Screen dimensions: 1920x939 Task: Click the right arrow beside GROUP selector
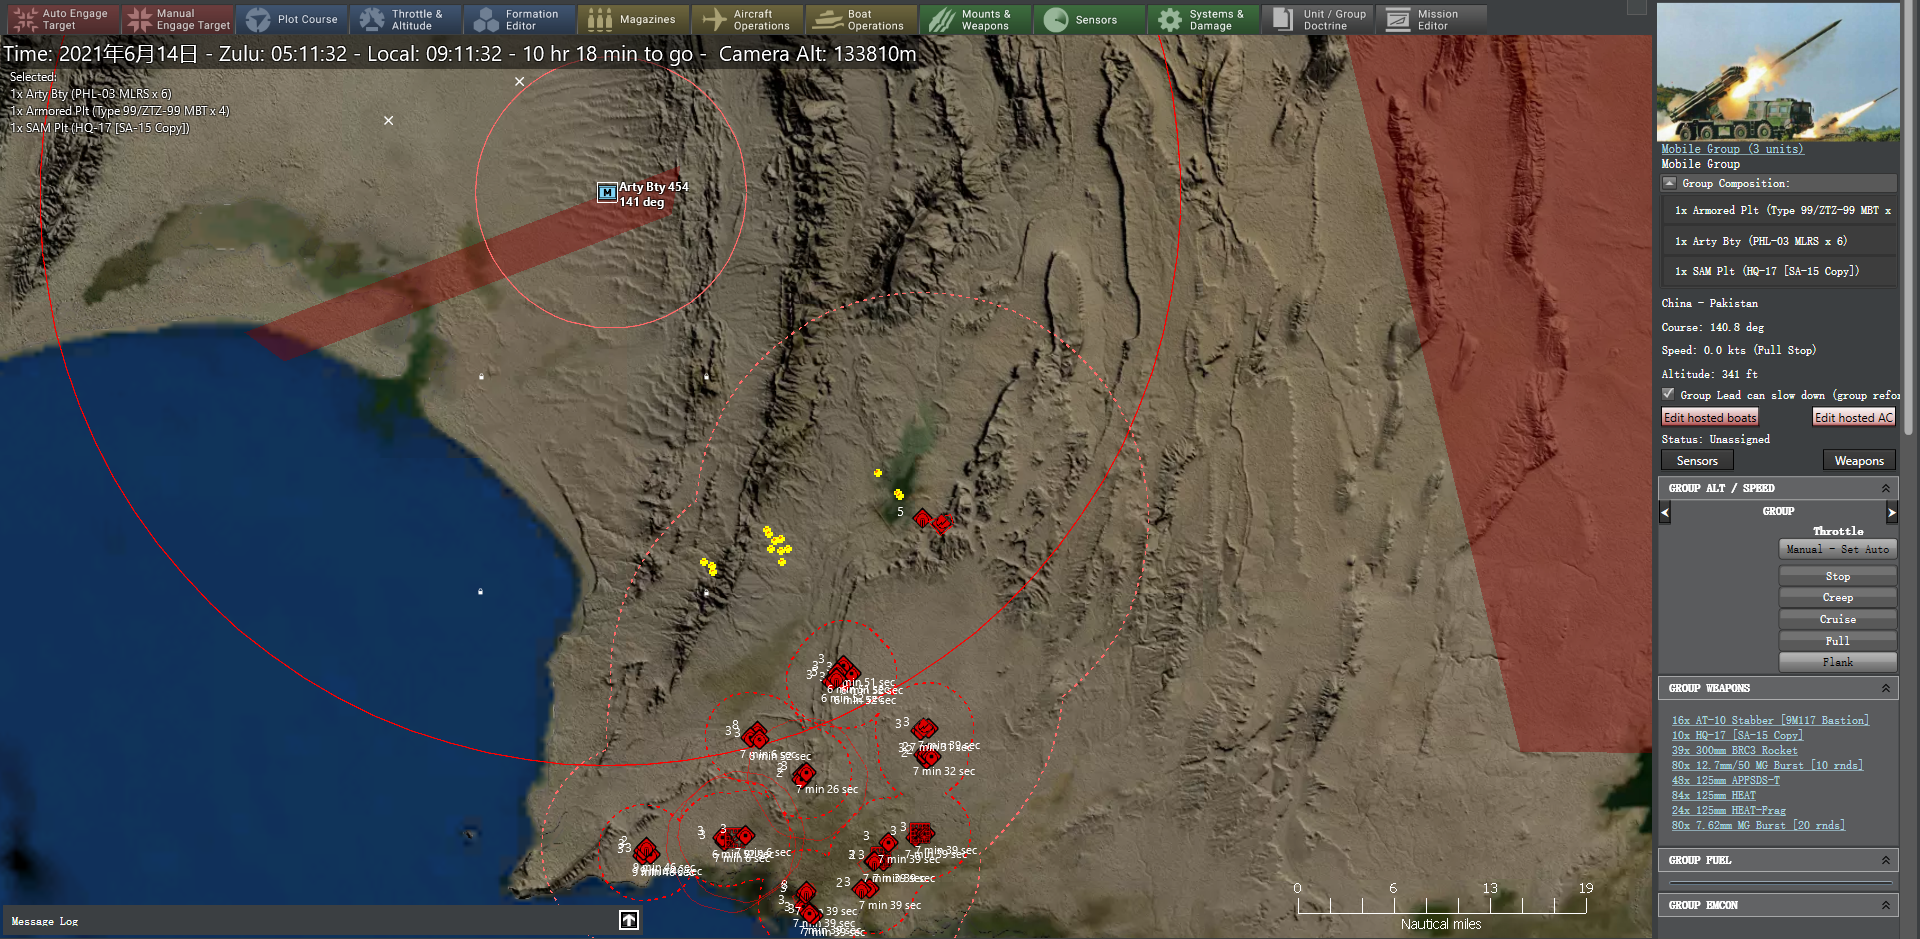point(1891,512)
